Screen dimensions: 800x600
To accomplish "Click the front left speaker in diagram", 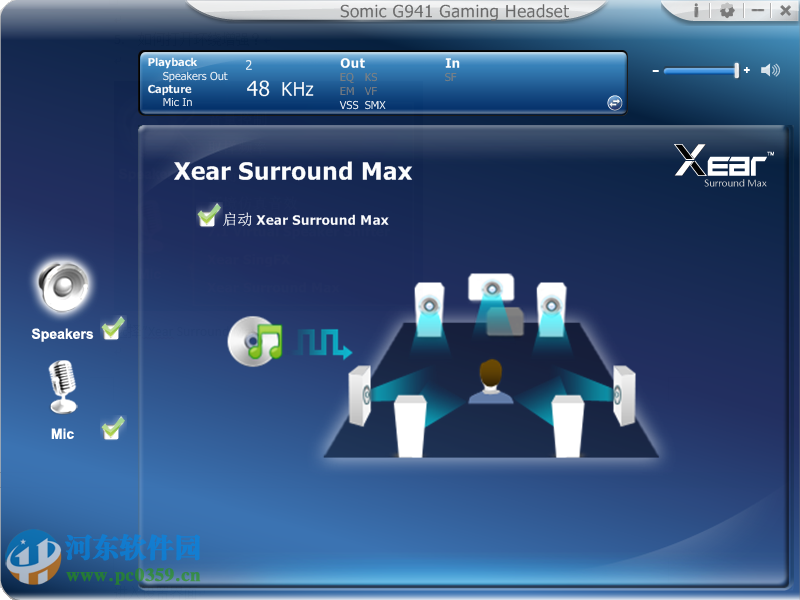I will (x=429, y=309).
